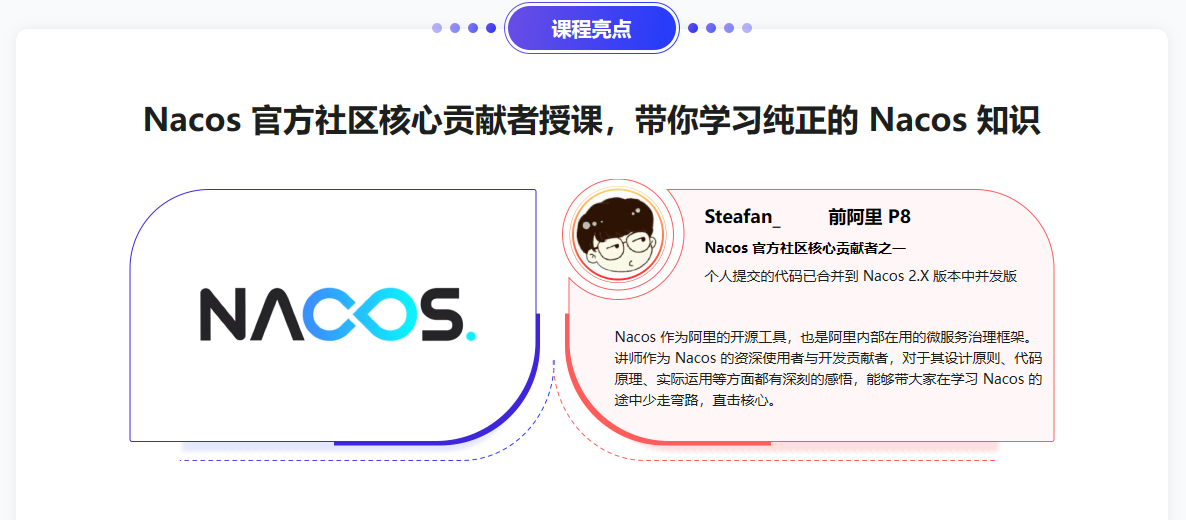
Task: Click the letter N in the NACOS logo
Action: point(225,314)
